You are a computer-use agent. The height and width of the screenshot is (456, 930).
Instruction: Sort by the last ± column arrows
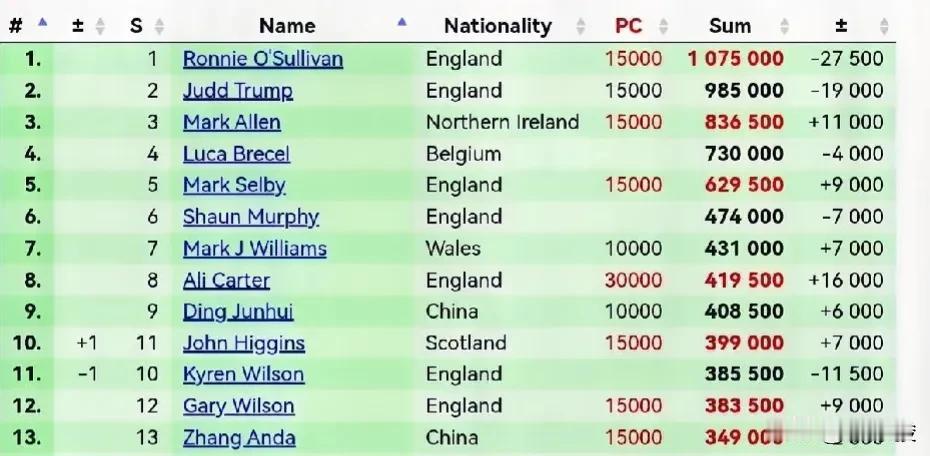(884, 26)
